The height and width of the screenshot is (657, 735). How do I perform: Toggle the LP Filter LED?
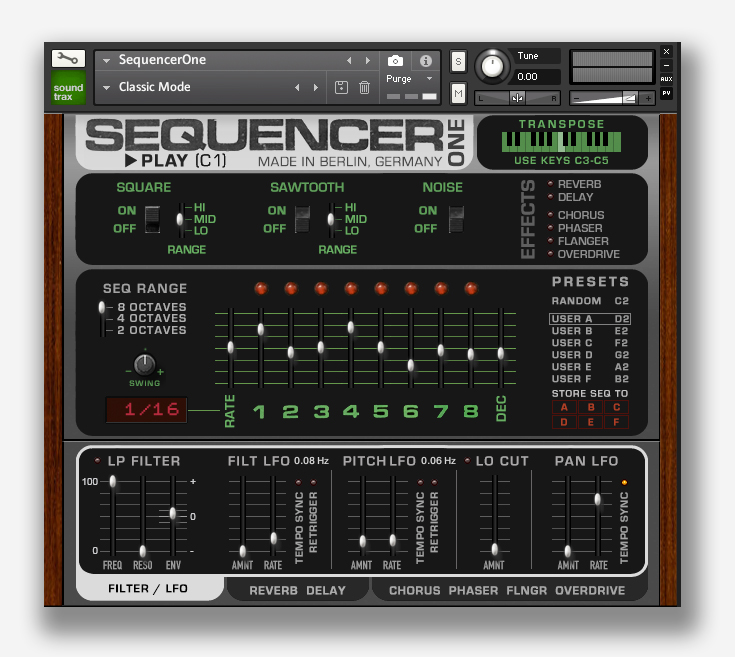[98, 461]
